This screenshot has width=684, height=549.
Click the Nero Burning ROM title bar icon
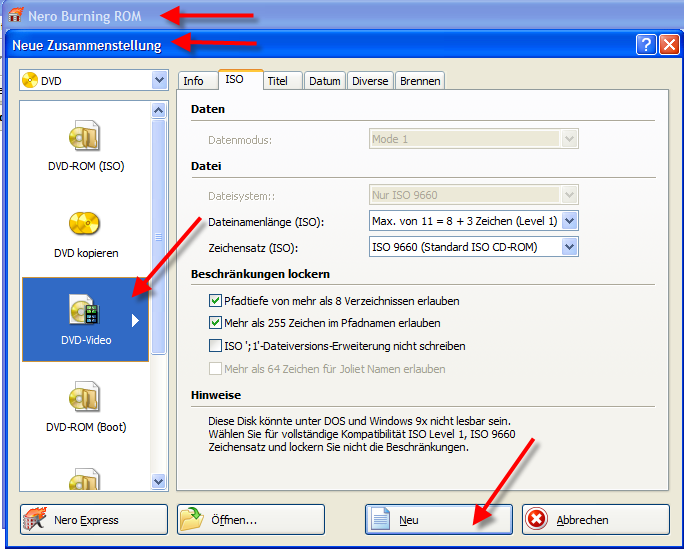[16, 15]
